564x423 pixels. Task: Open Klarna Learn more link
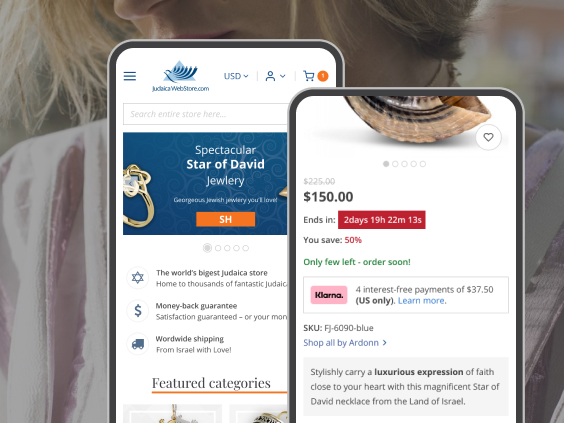(x=421, y=301)
